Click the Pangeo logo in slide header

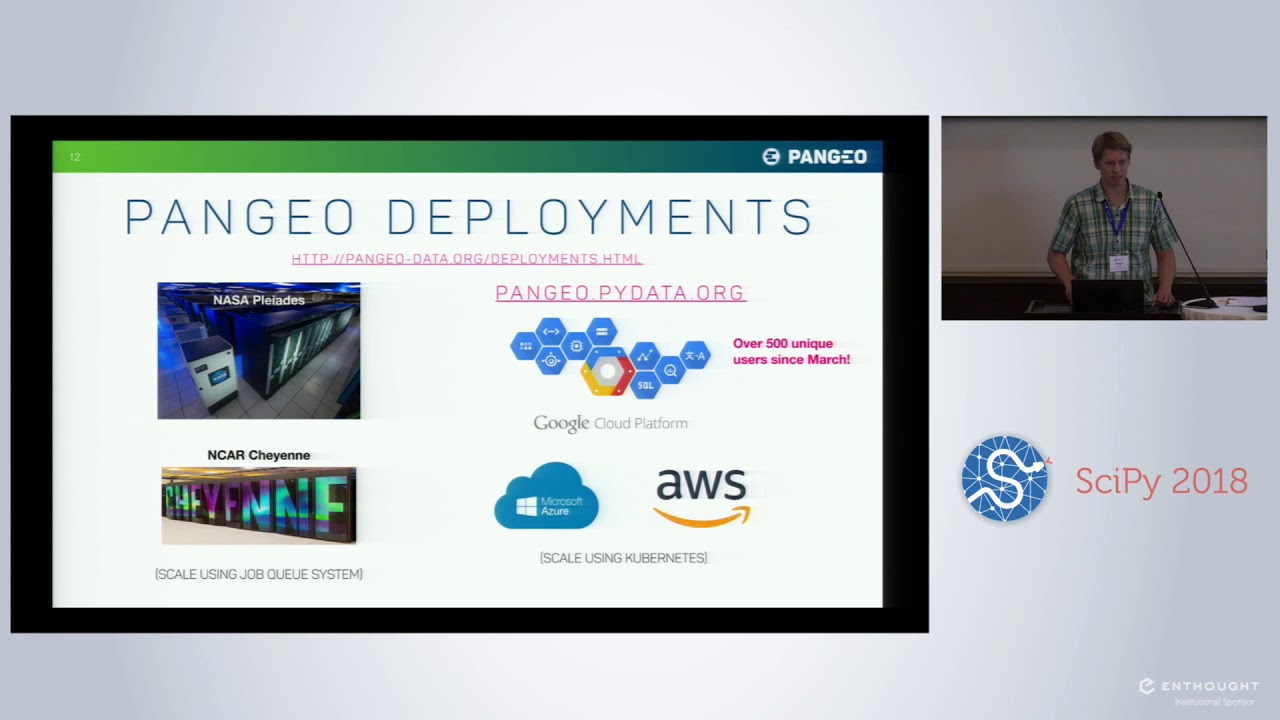coord(814,157)
